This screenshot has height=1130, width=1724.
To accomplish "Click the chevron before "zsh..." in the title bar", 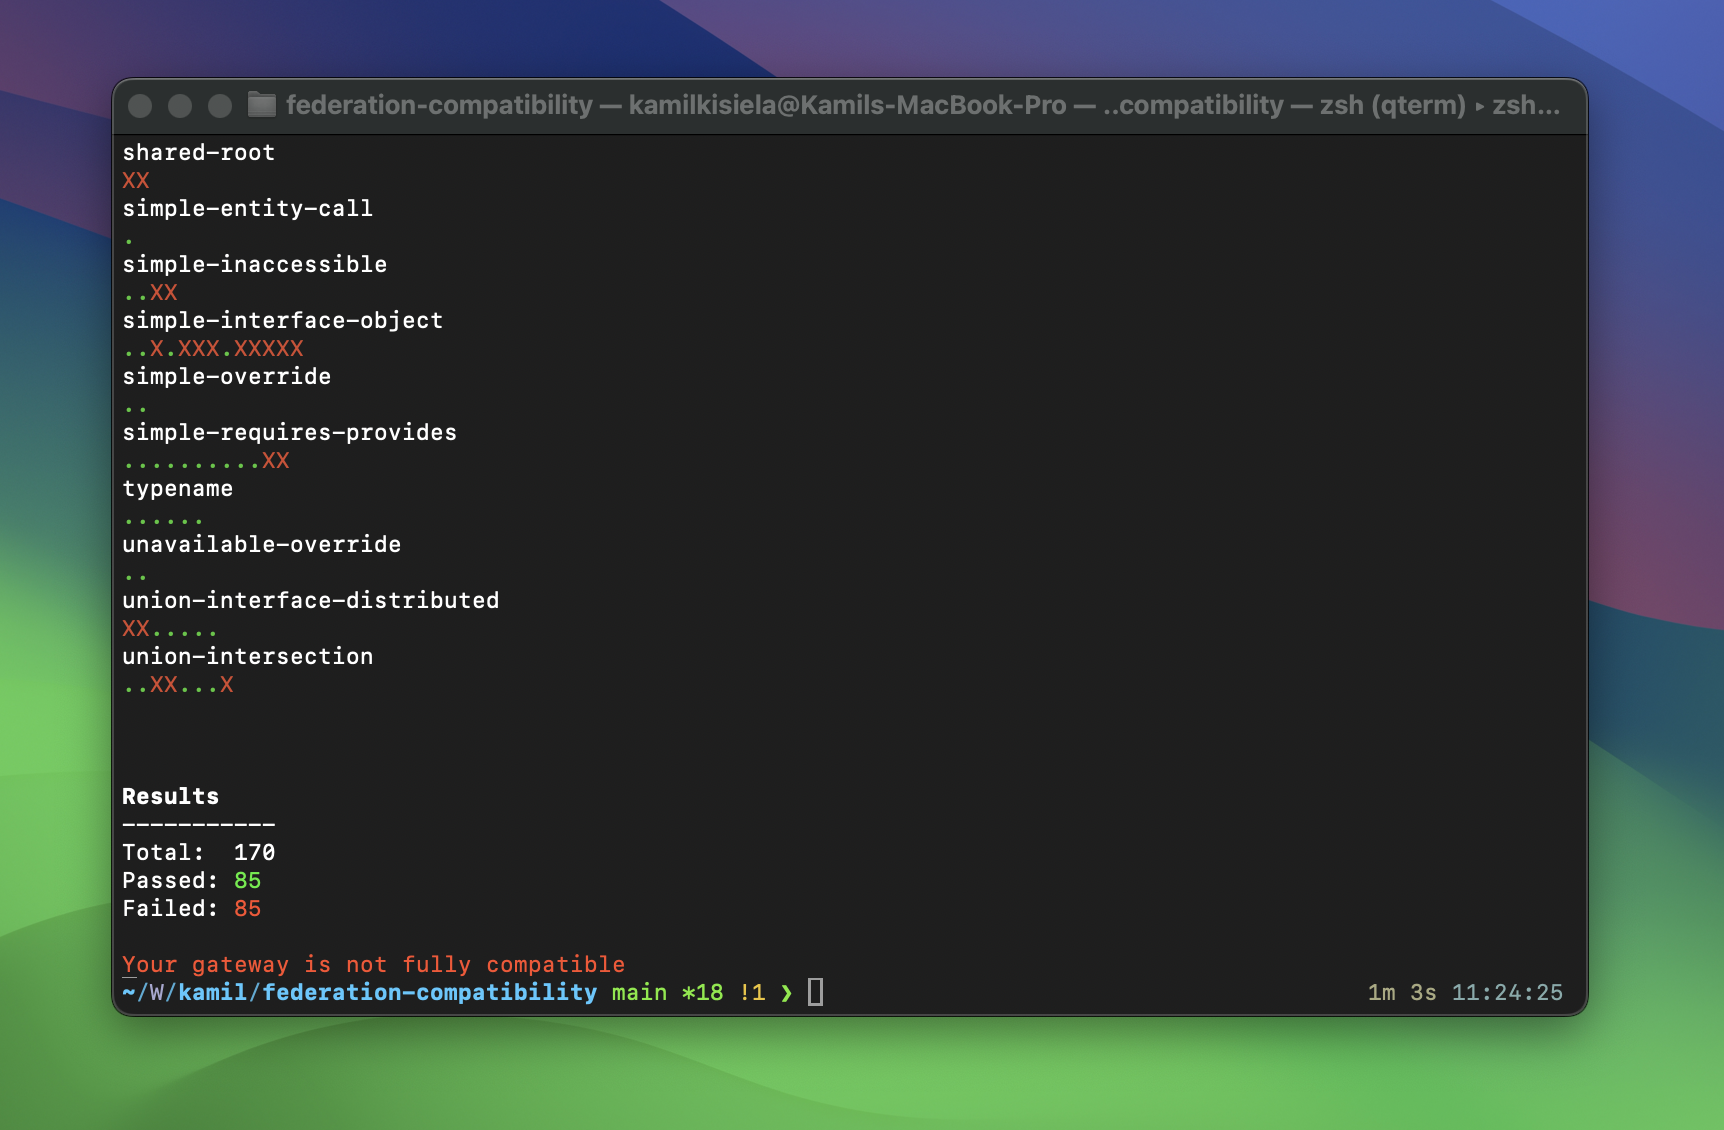I will 1481,105.
